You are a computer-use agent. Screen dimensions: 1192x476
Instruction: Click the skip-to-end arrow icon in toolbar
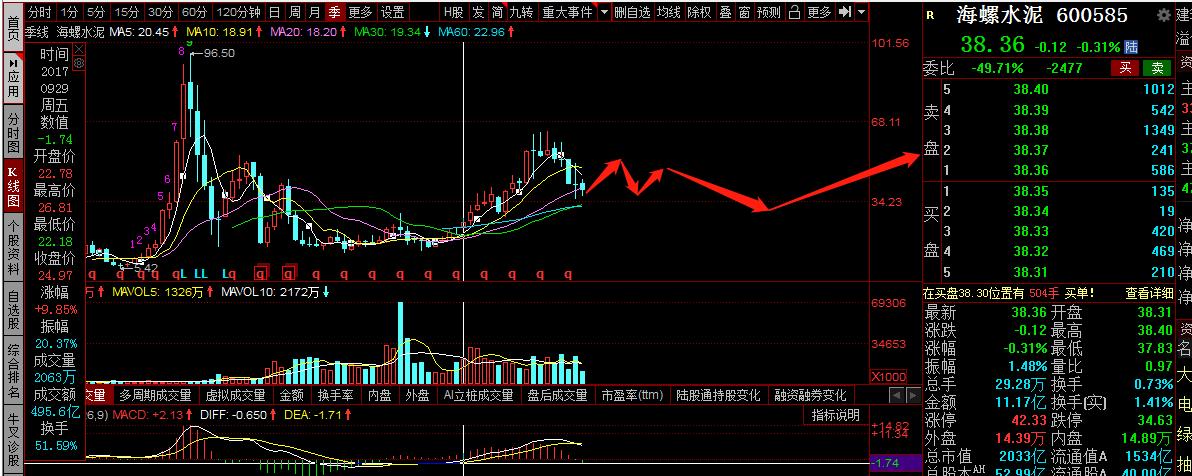(845, 12)
